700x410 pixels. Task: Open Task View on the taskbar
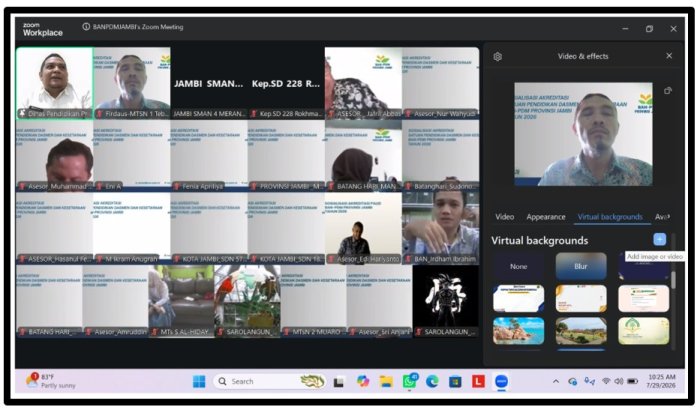pos(339,382)
